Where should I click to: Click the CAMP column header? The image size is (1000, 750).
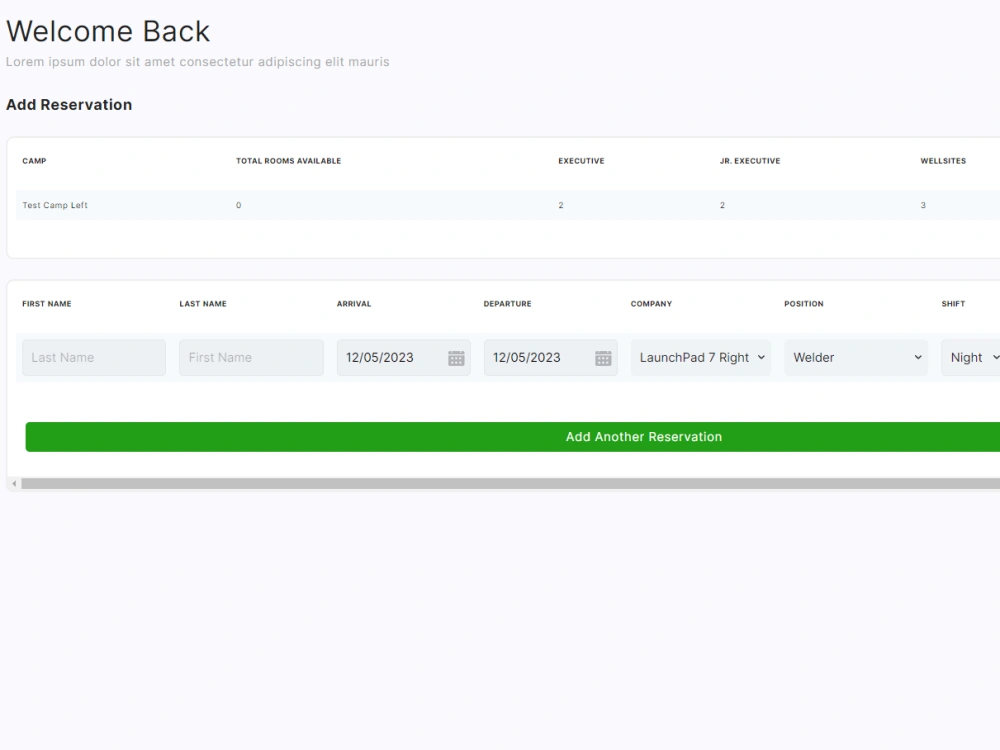34,161
